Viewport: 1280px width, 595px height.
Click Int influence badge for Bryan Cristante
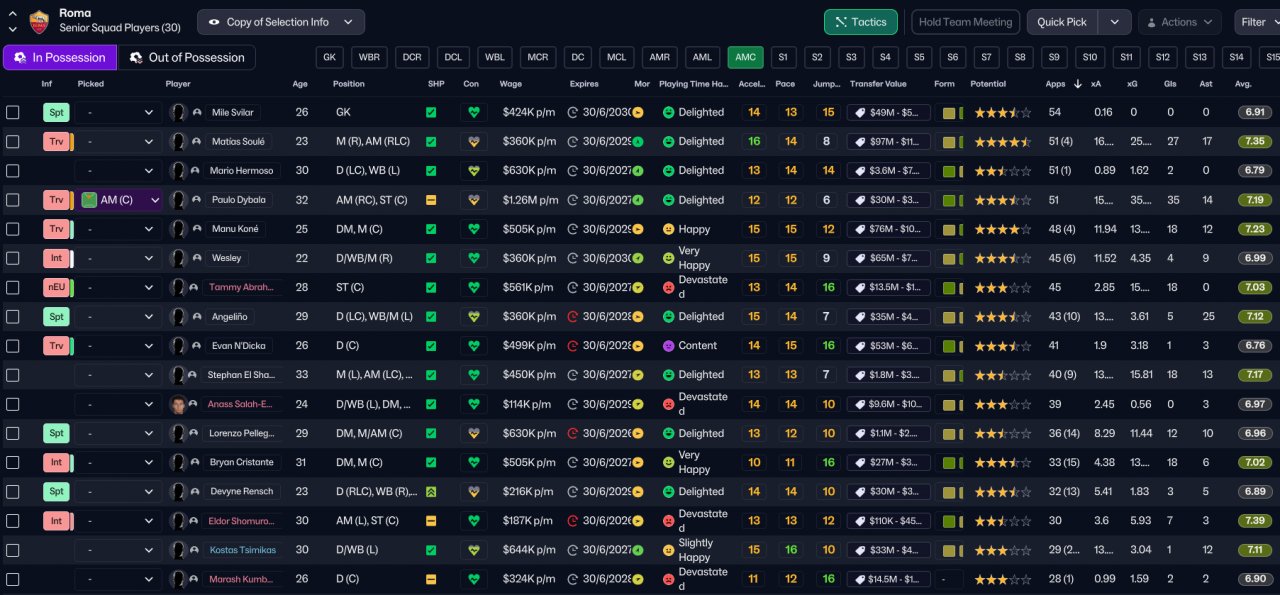pos(57,463)
